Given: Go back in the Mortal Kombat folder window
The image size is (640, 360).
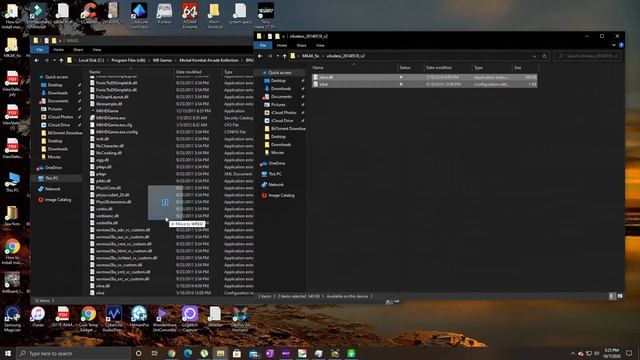Looking at the screenshot, I should point(37,60).
